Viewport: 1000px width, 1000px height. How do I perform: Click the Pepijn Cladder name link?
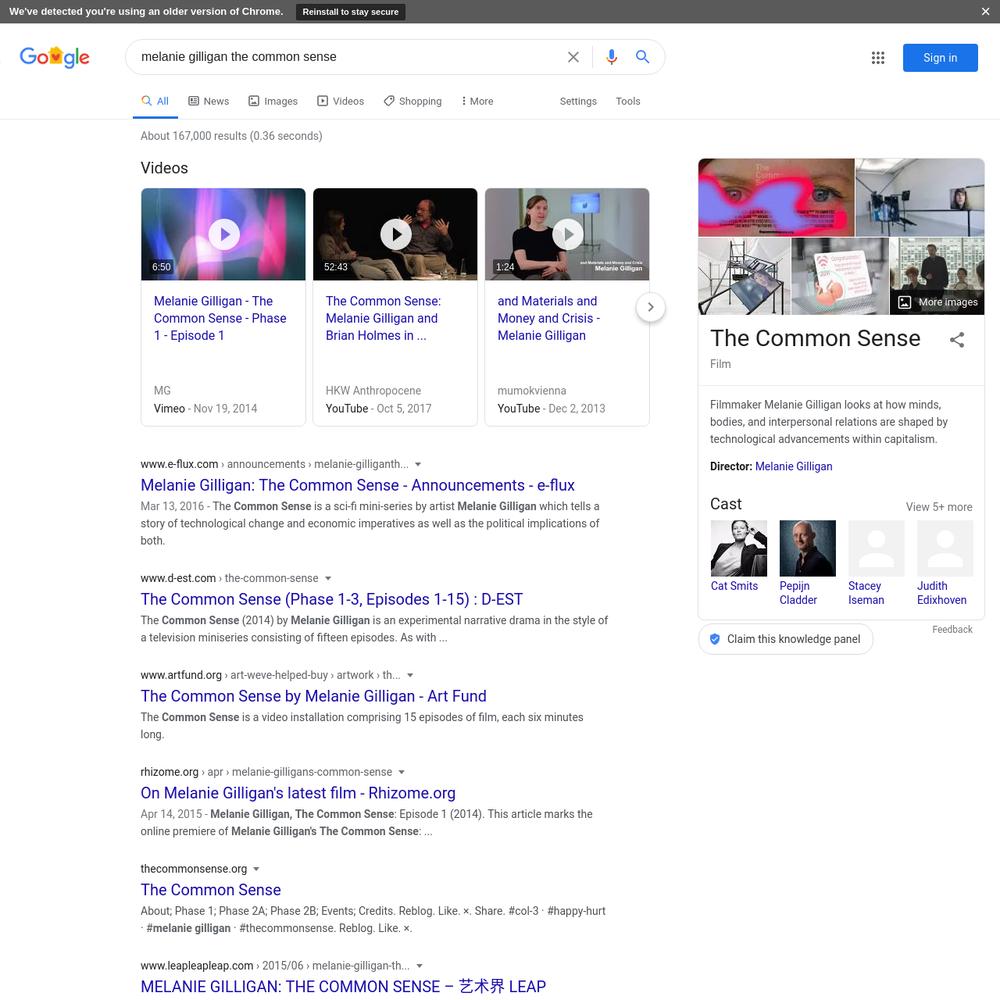click(798, 593)
